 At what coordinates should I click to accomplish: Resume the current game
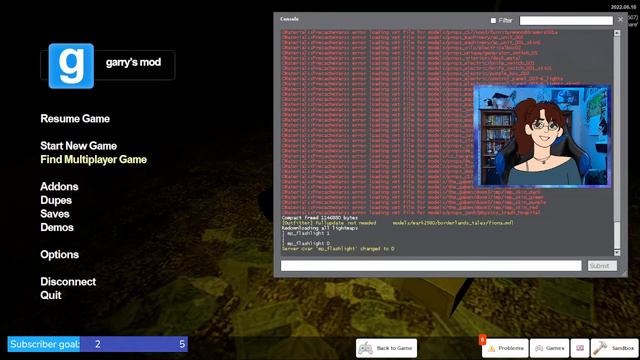pos(75,119)
